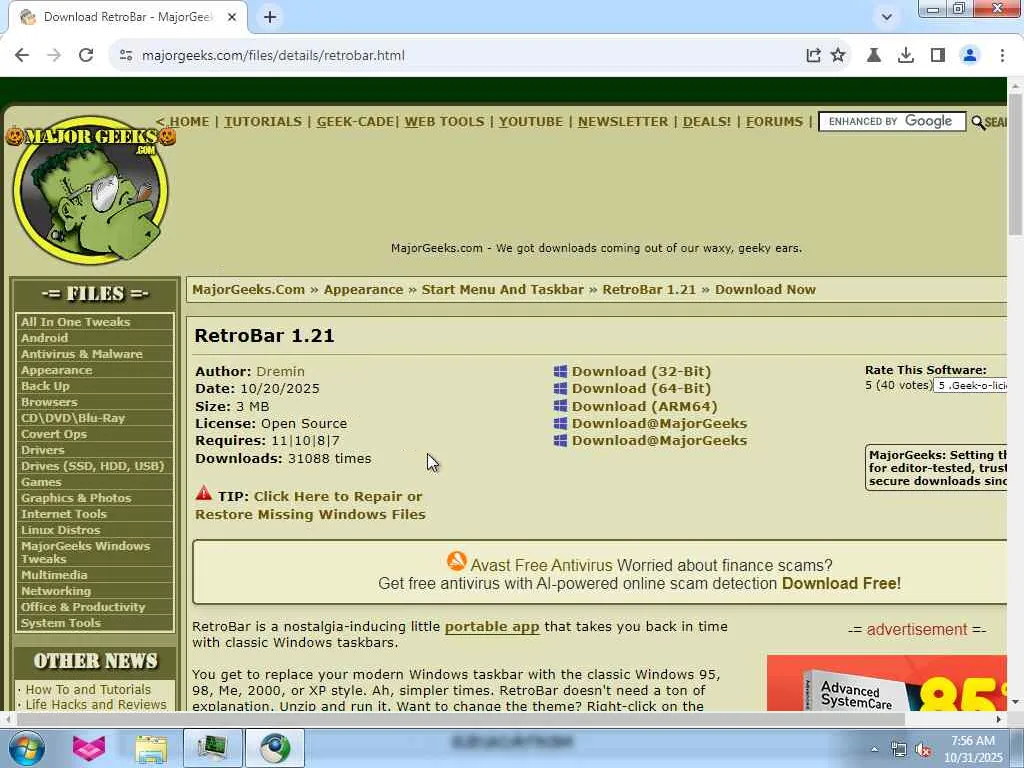Click the browser forward arrow
This screenshot has height=768, width=1024.
tap(54, 56)
